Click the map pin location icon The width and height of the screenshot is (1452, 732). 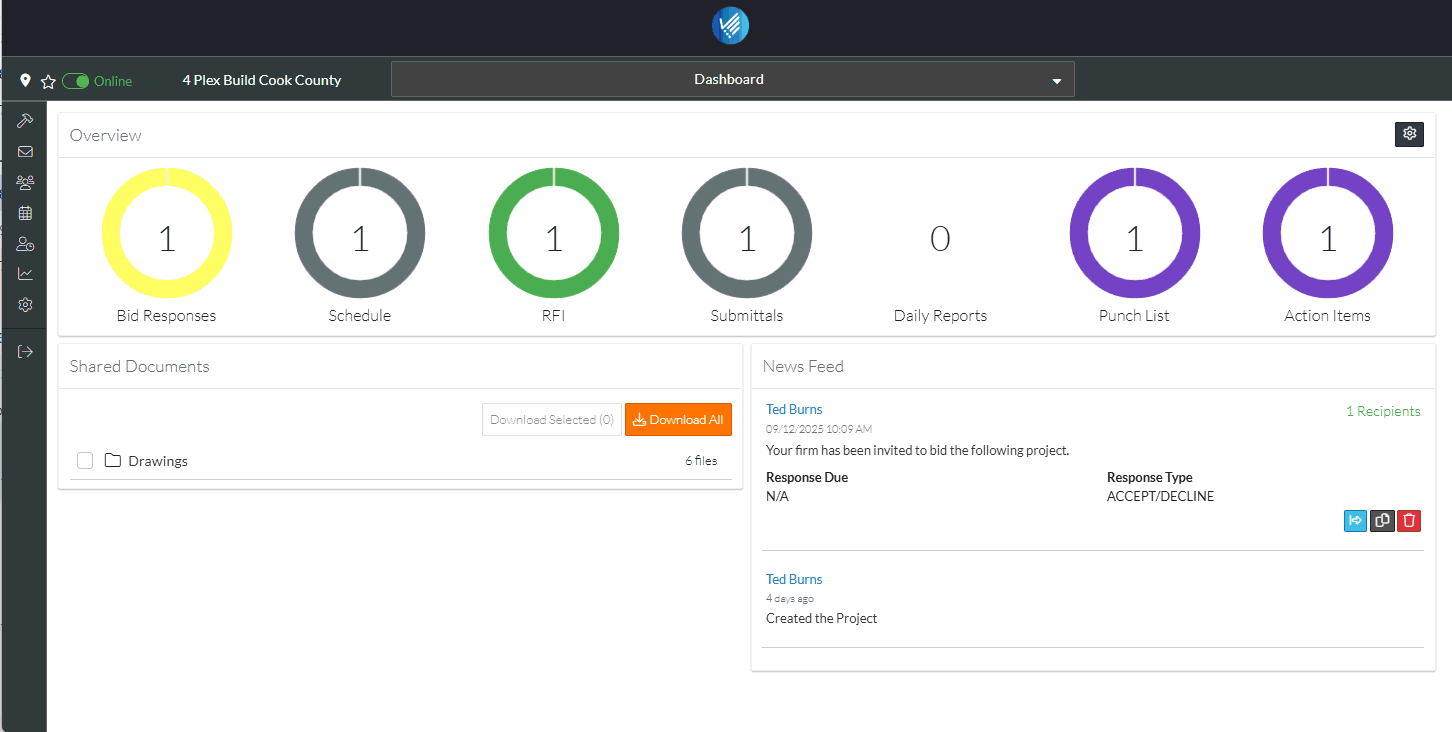[x=25, y=80]
